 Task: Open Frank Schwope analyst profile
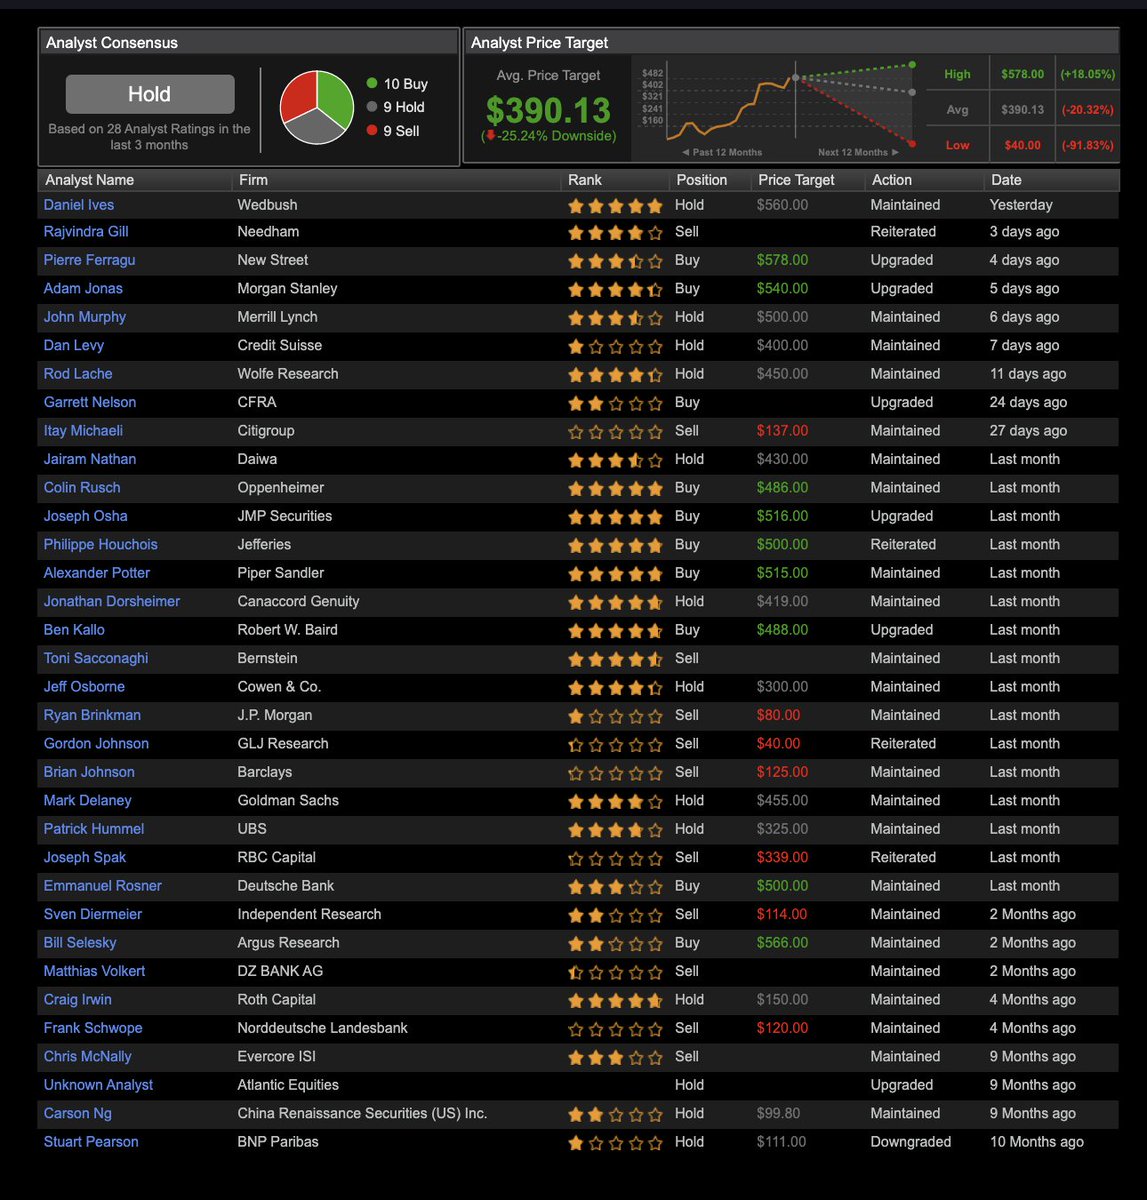pyautogui.click(x=93, y=1028)
